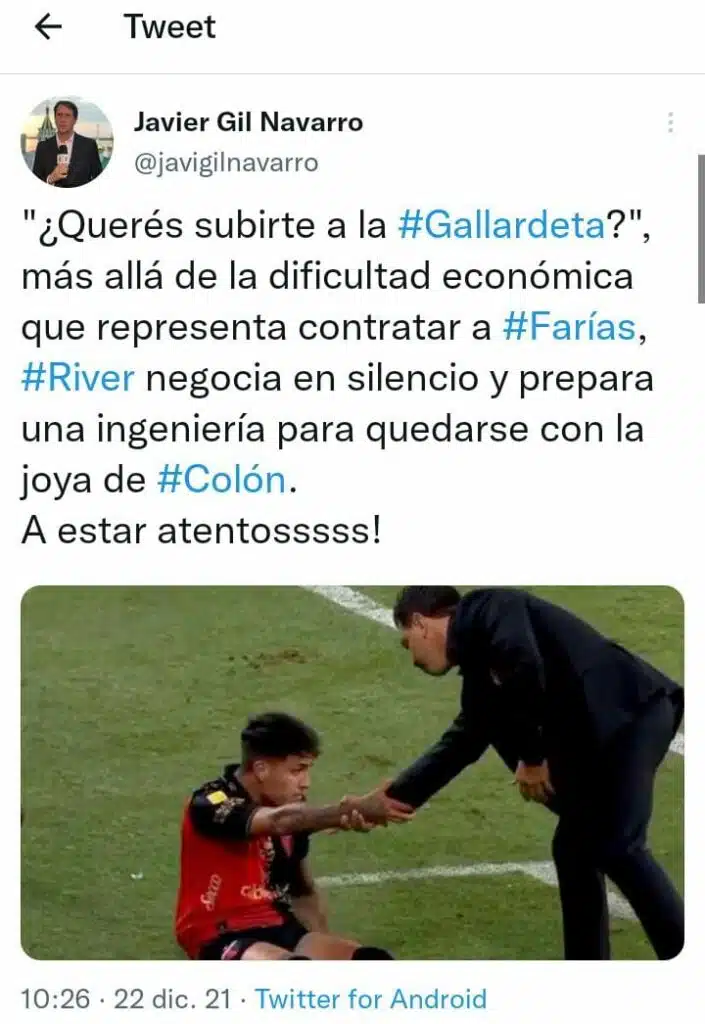
Task: Click the scrollbar on the right edge
Action: [701, 229]
